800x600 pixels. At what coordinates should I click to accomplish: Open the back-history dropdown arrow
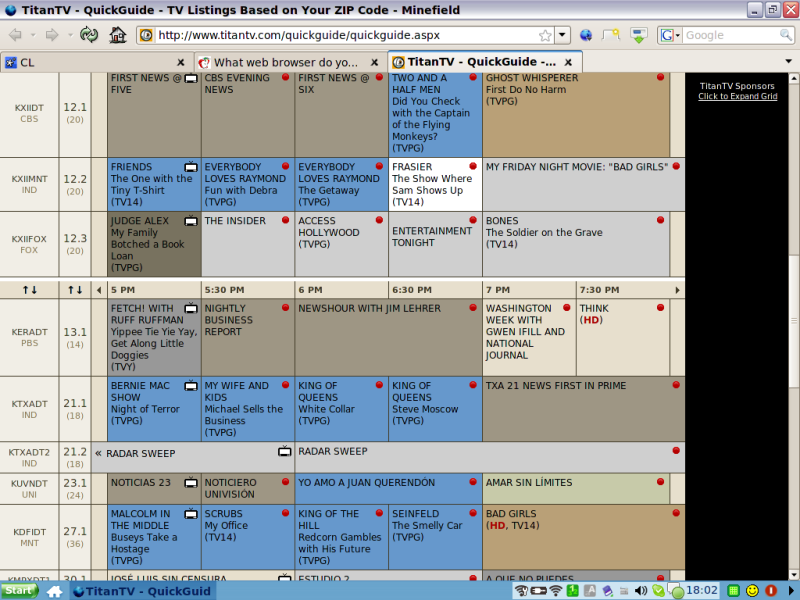point(33,35)
